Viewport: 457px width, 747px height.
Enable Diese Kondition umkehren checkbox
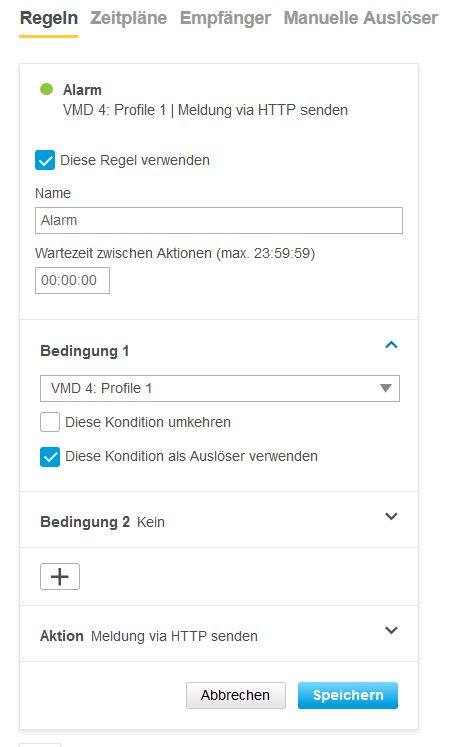pyautogui.click(x=50, y=422)
